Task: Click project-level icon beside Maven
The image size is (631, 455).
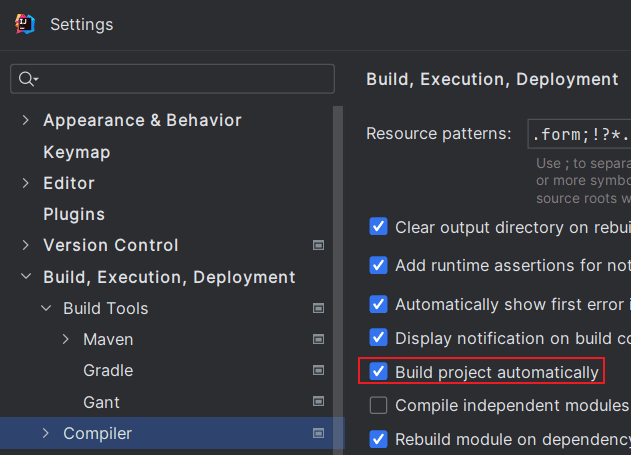Action: pyautogui.click(x=319, y=340)
